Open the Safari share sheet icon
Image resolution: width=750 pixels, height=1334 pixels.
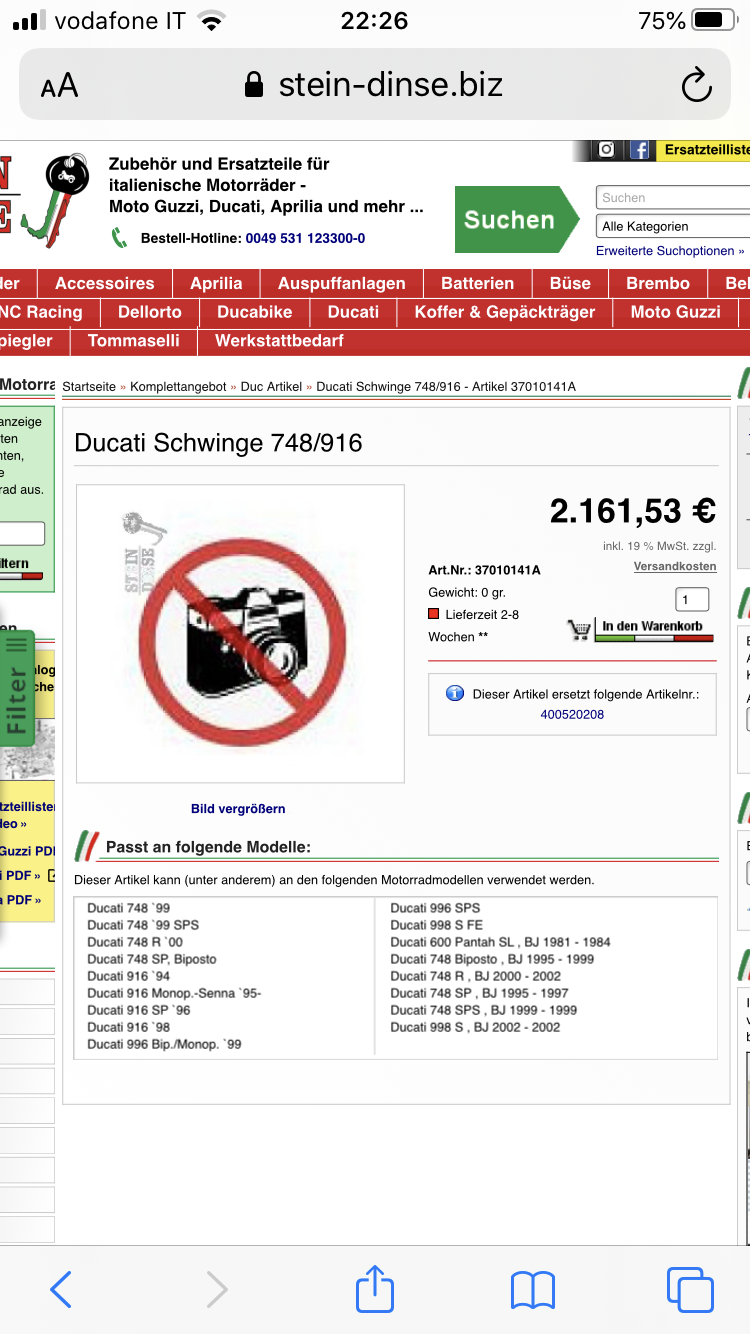(x=375, y=1287)
